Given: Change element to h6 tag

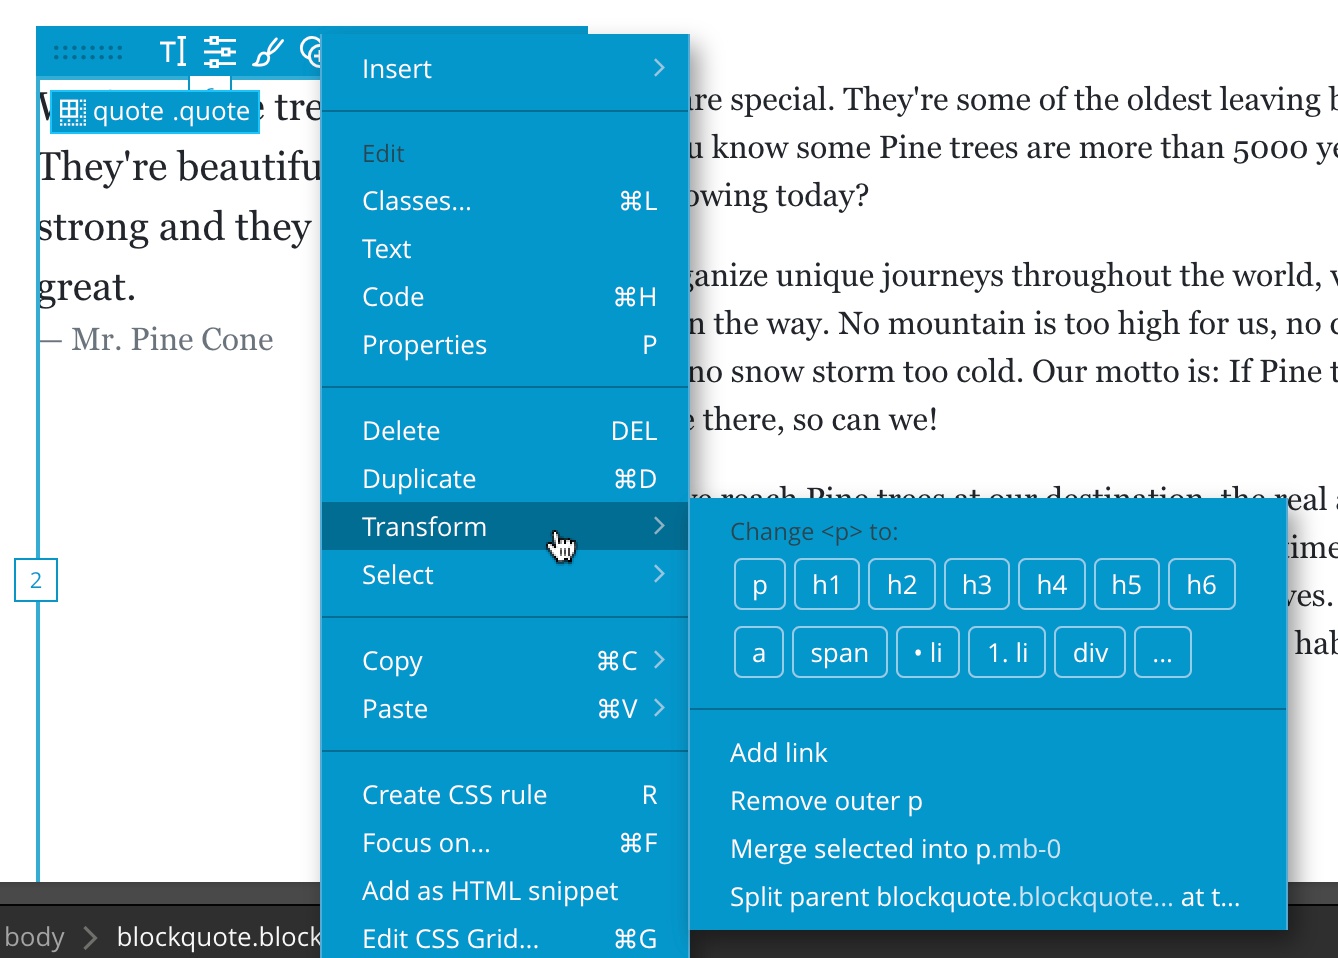Looking at the screenshot, I should pos(1202,585).
